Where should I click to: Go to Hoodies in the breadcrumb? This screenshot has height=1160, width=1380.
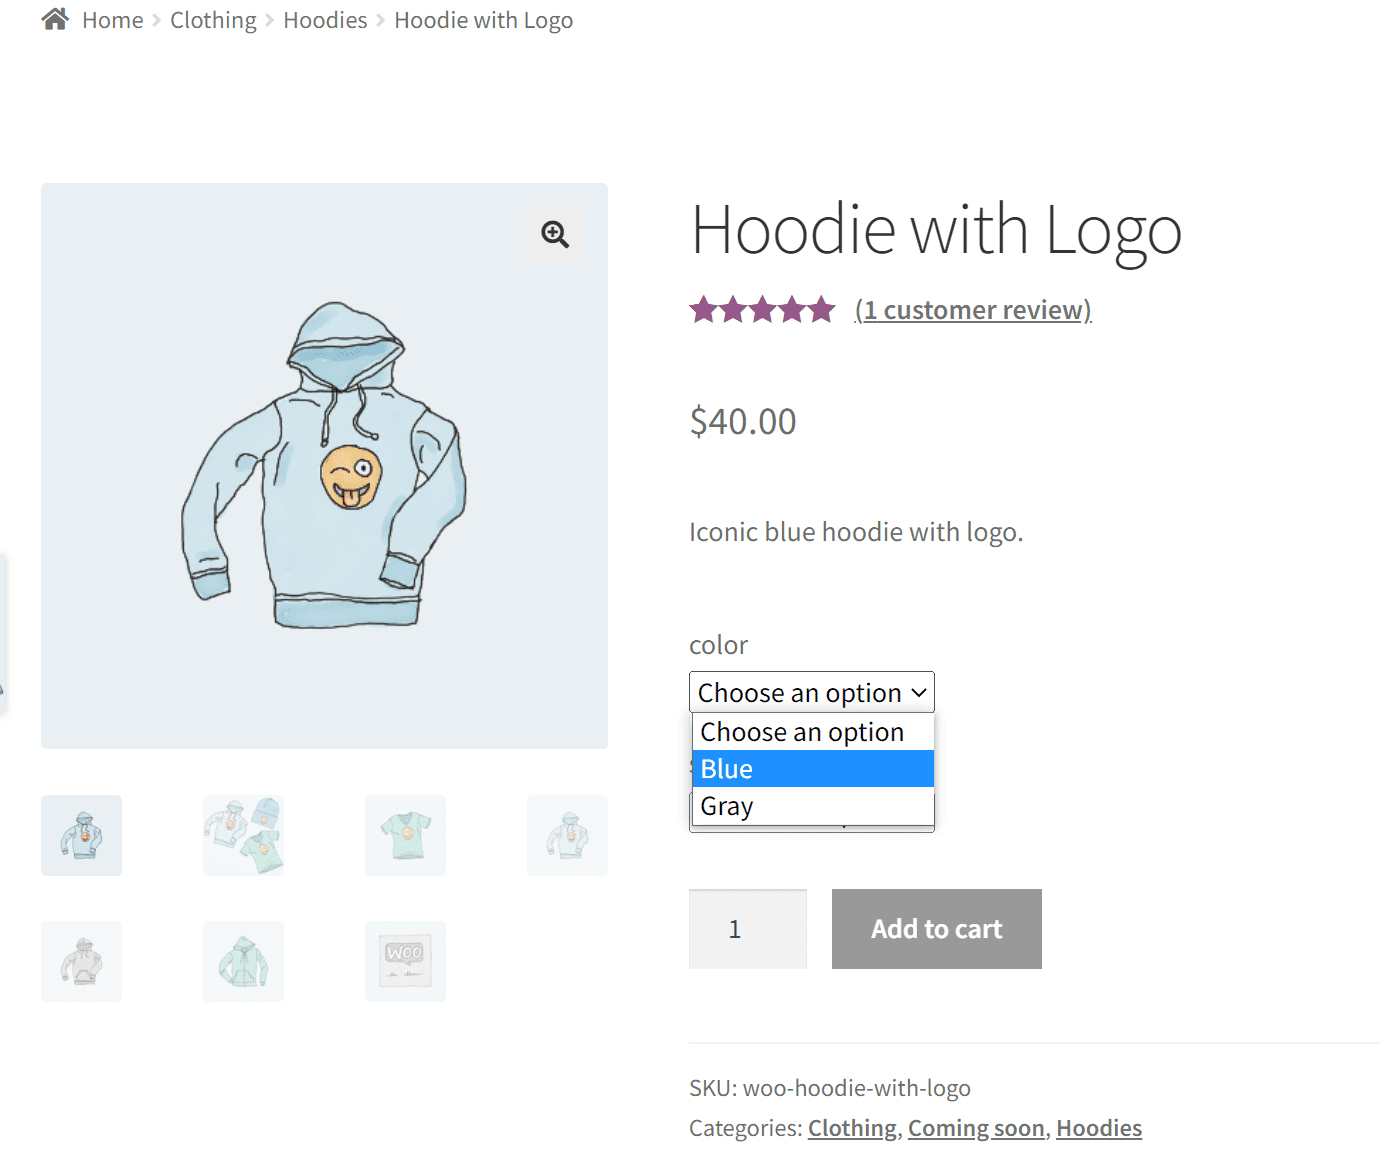(x=325, y=20)
